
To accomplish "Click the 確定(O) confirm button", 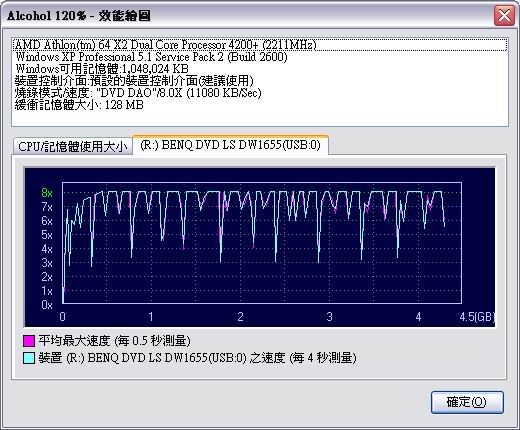I will tap(467, 402).
